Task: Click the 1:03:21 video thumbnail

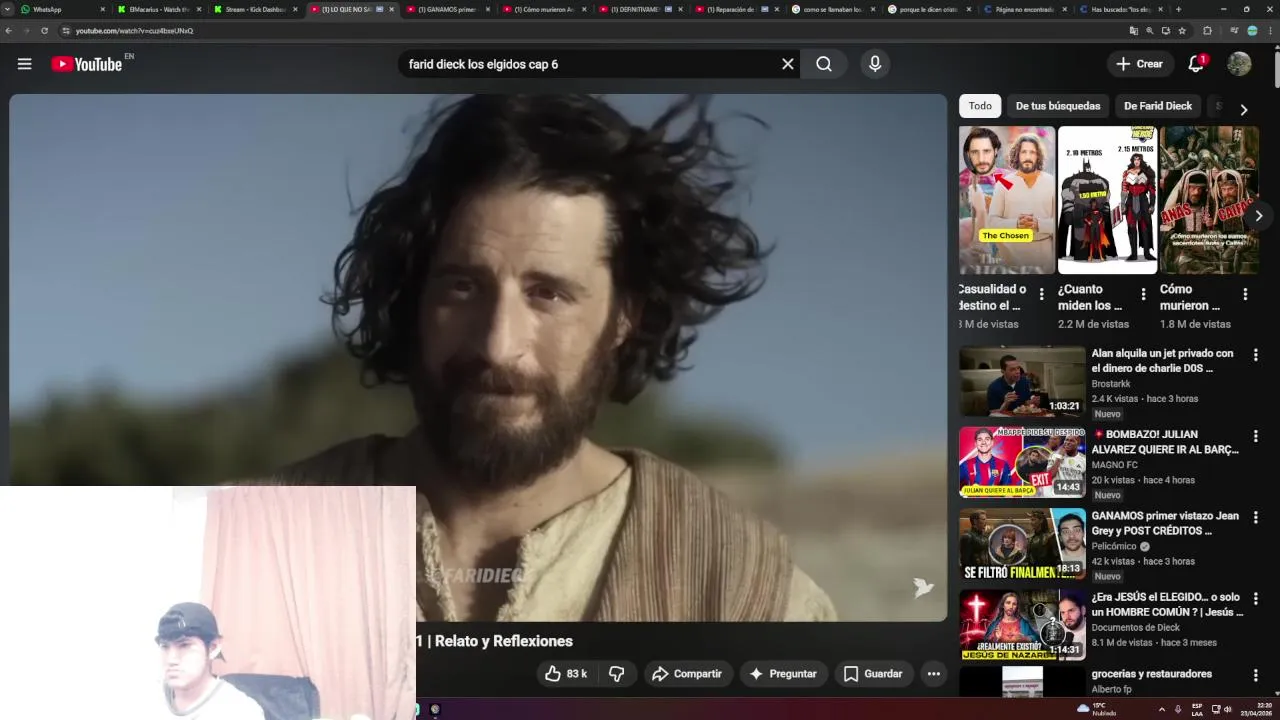Action: 1022,381
